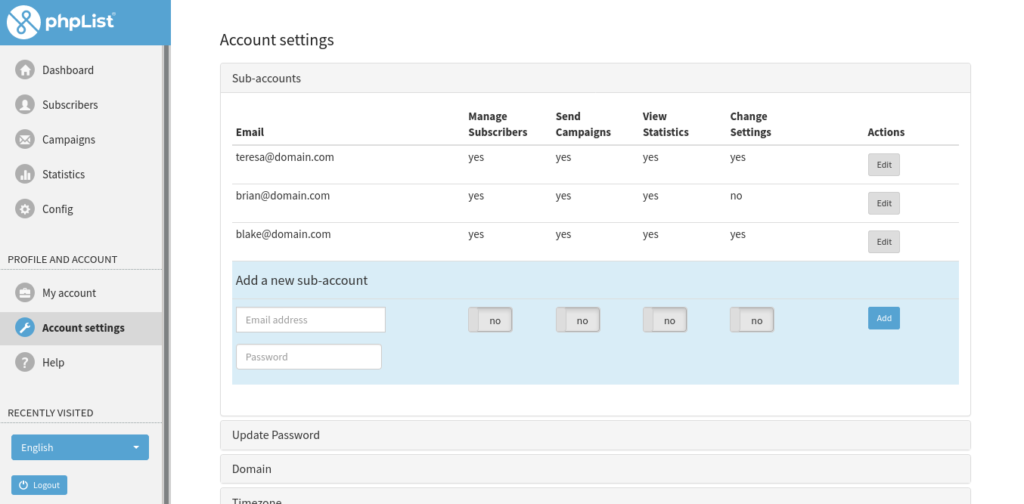Click the Campaigns envelope icon

coord(25,139)
